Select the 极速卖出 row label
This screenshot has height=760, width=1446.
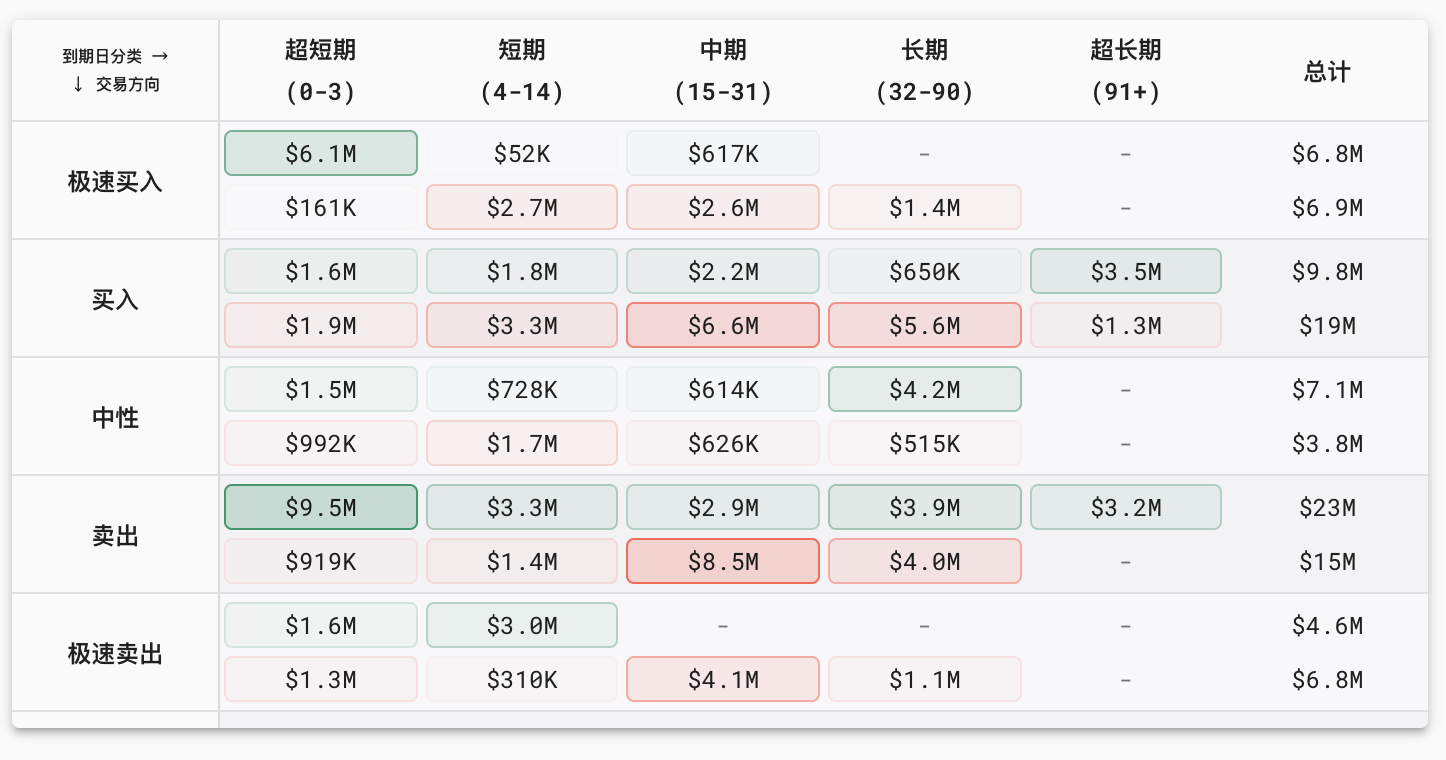(115, 653)
